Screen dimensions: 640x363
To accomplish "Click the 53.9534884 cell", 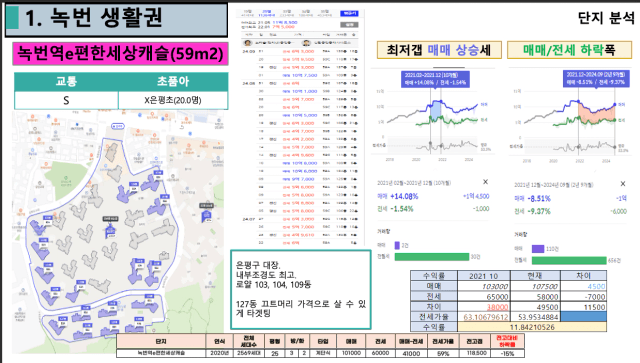I will tap(535, 317).
